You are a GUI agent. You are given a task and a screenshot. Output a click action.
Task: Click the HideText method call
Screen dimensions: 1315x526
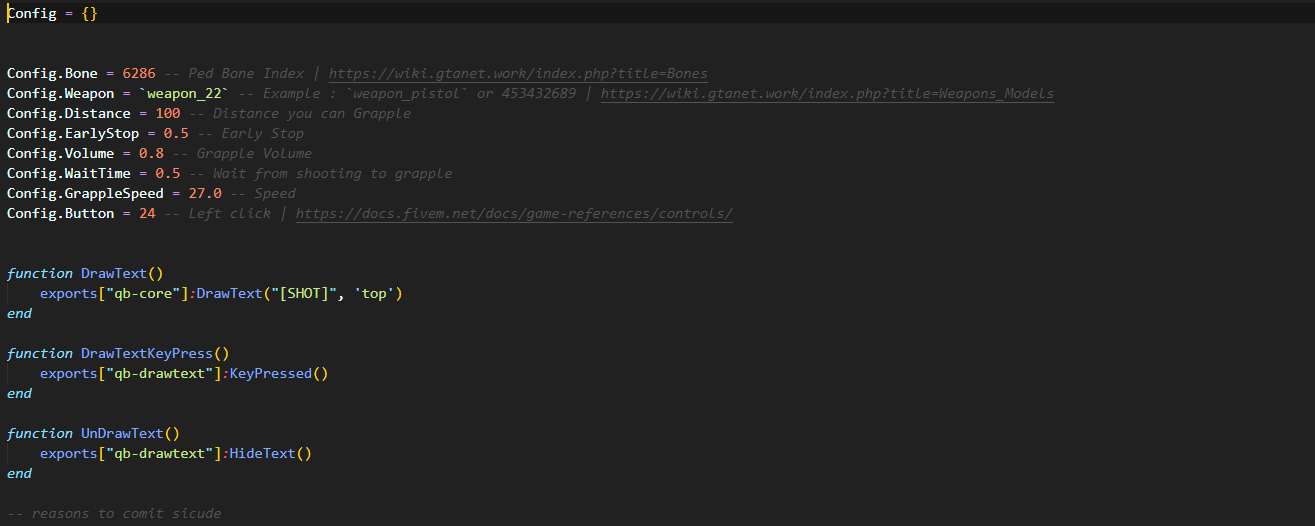(263, 454)
